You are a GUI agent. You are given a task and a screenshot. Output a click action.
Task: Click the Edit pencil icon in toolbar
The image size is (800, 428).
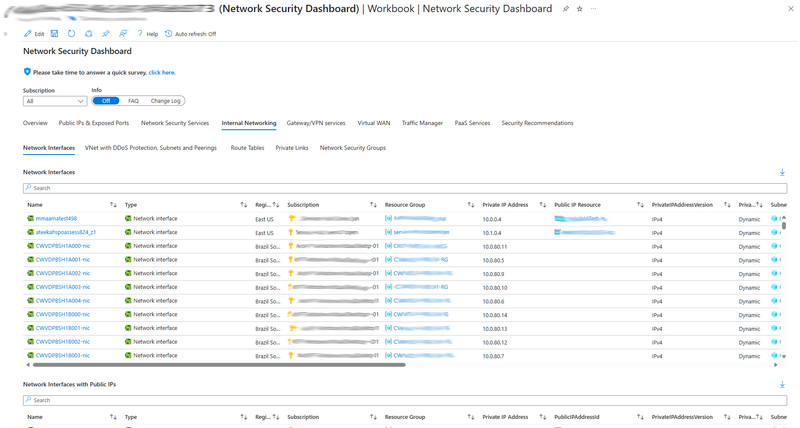click(x=28, y=34)
